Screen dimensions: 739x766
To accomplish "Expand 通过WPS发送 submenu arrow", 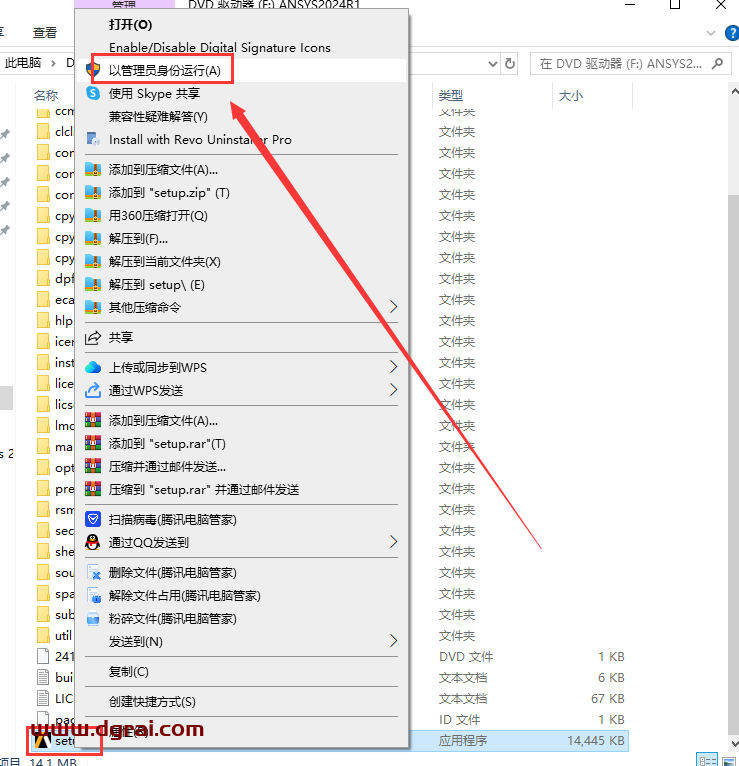I will (393, 390).
